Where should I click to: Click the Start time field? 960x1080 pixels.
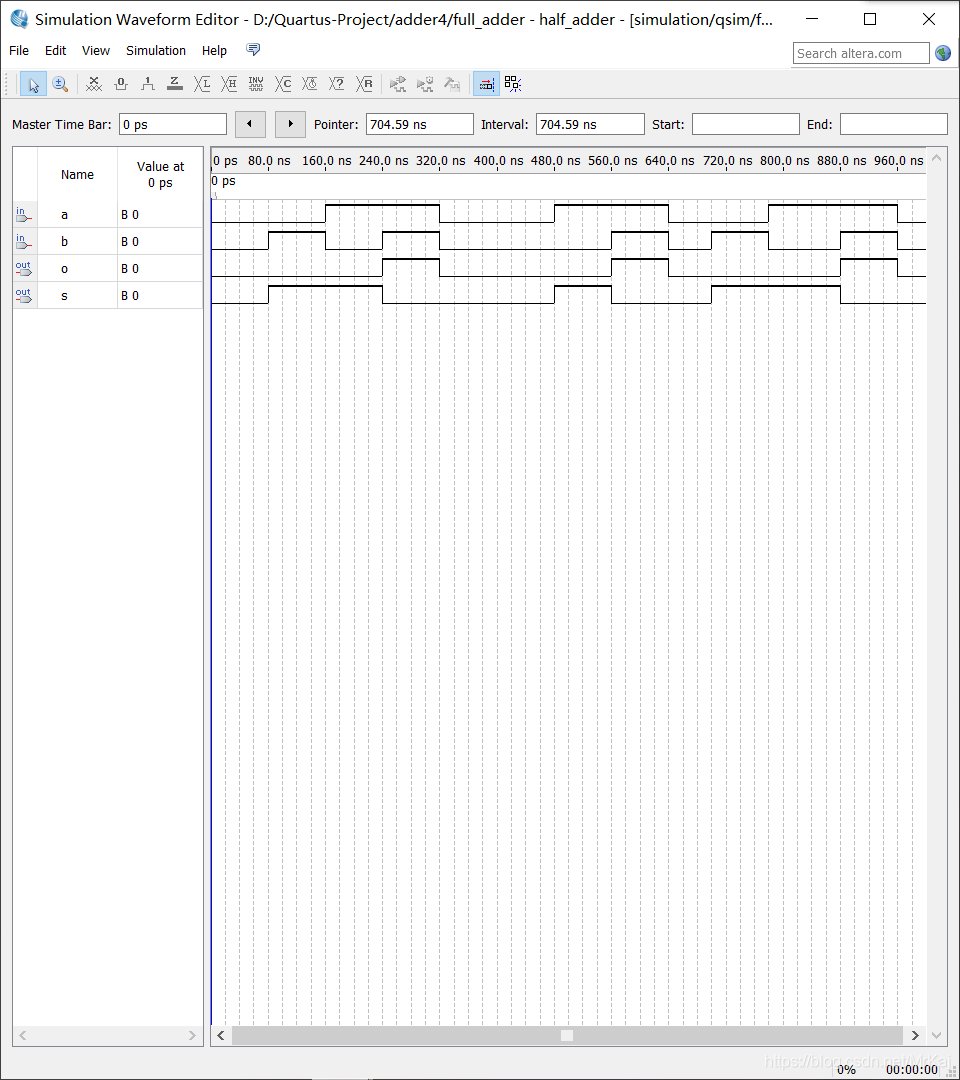click(745, 124)
